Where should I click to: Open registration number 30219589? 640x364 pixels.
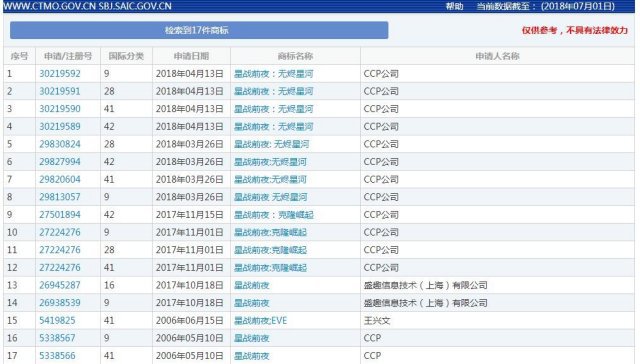pyautogui.click(x=60, y=127)
